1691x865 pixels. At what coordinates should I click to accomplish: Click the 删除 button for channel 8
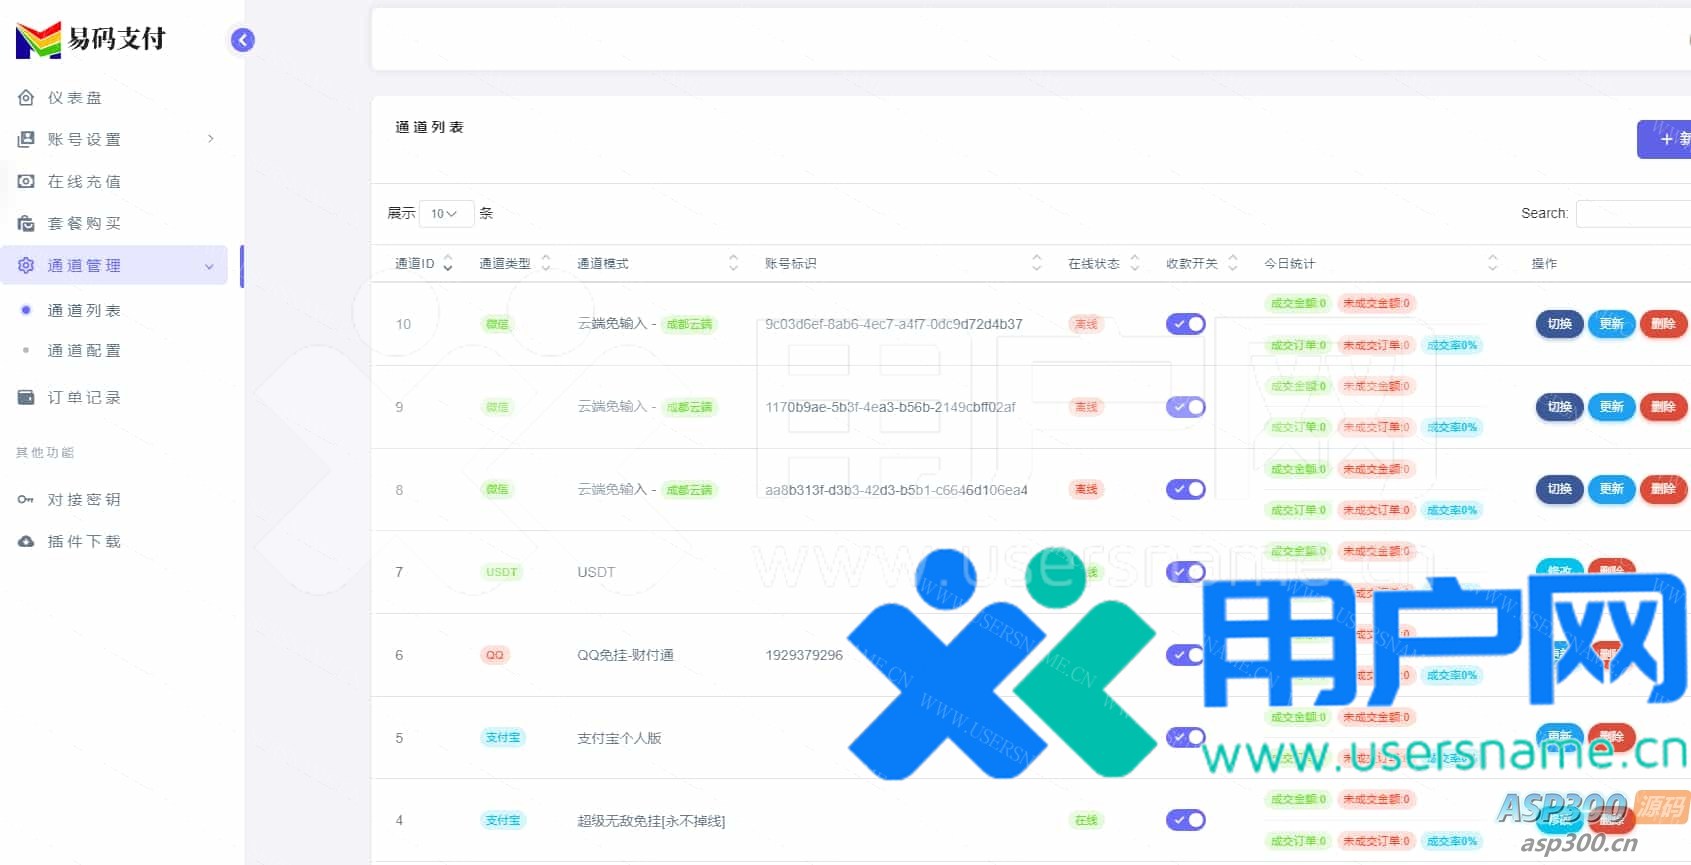pyautogui.click(x=1663, y=489)
